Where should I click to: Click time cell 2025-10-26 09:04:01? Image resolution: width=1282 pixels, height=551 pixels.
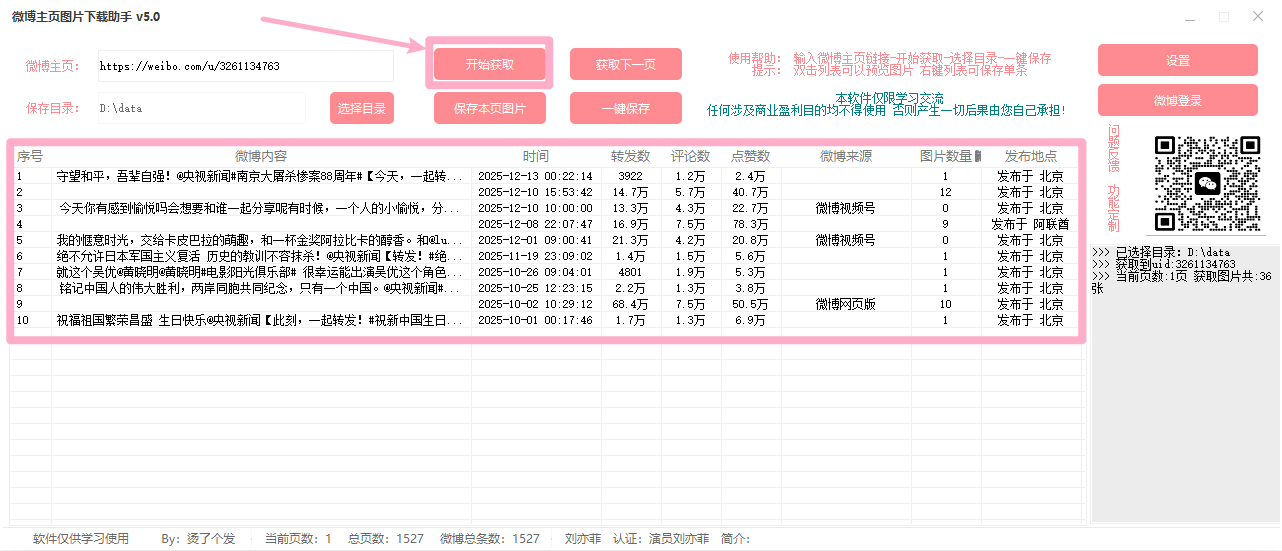(x=535, y=272)
